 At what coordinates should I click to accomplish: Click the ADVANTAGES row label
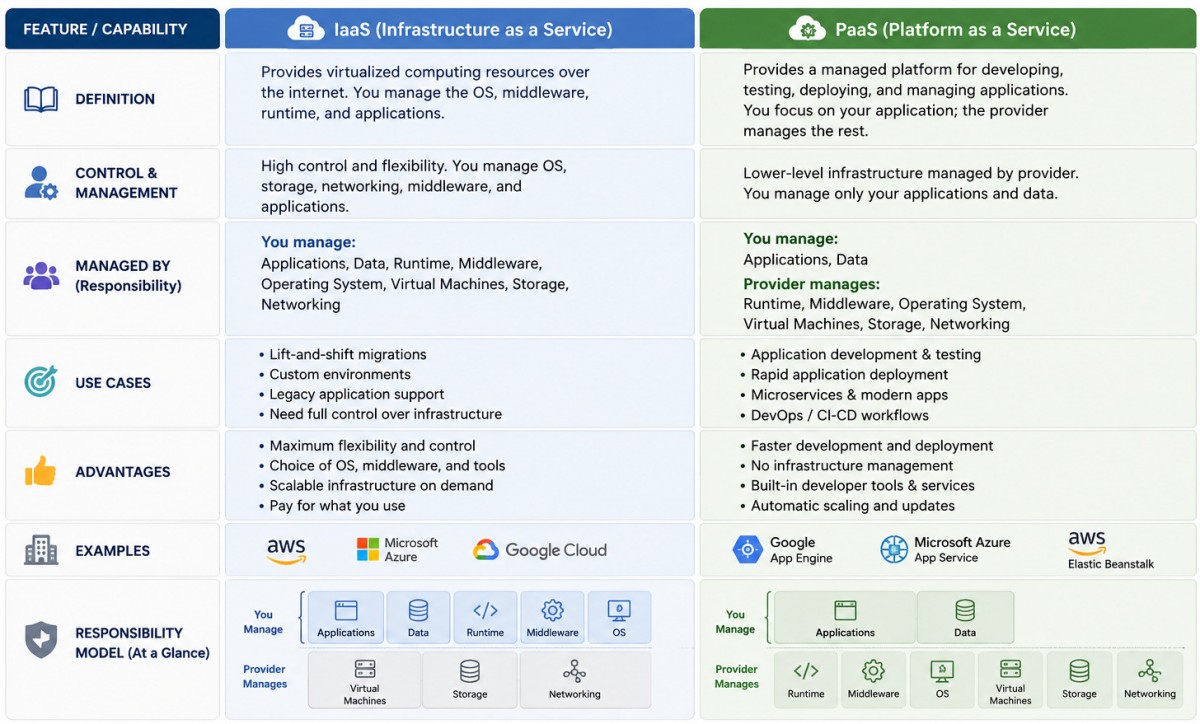[x=122, y=471]
